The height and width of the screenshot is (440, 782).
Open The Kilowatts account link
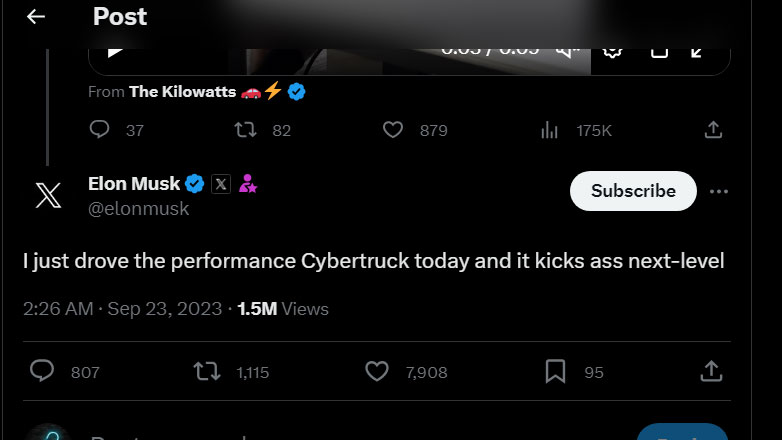coord(182,92)
